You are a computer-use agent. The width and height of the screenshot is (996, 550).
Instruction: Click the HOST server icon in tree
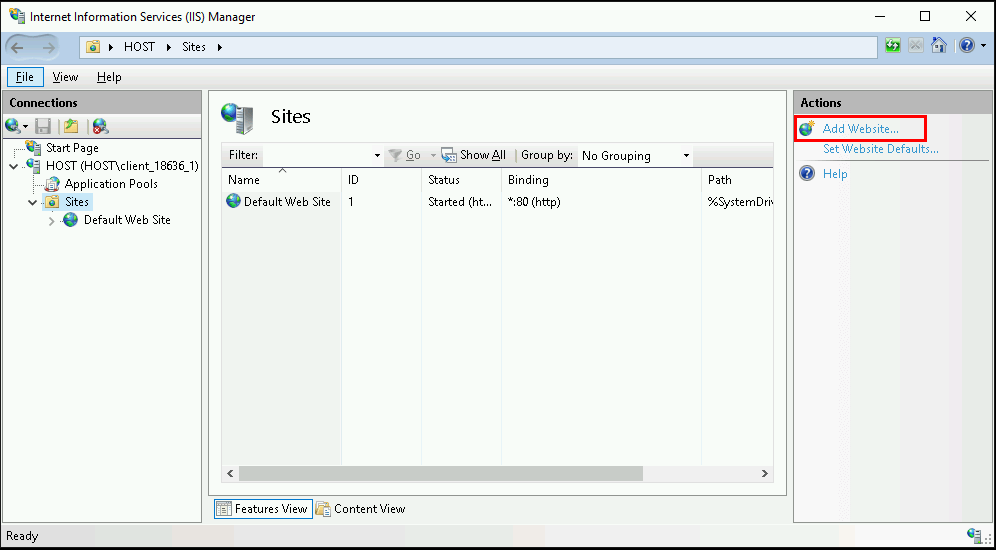33,166
